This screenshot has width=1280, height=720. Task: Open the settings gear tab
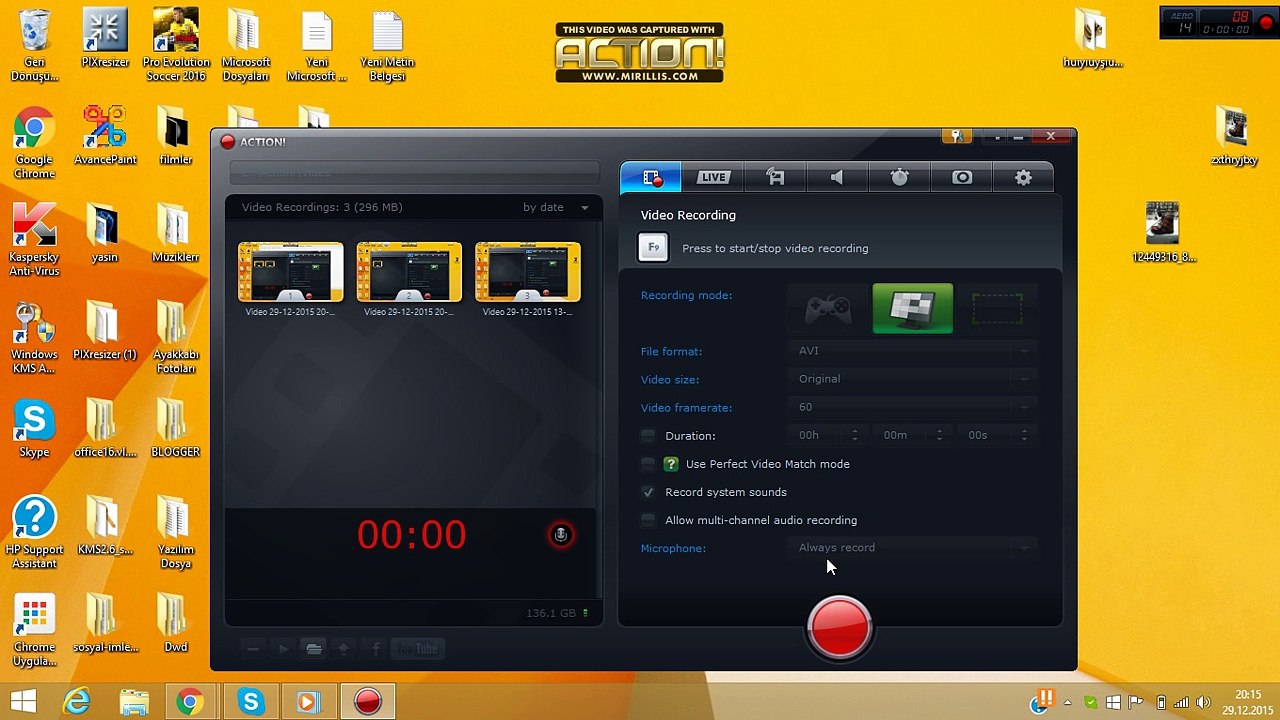click(x=1023, y=177)
